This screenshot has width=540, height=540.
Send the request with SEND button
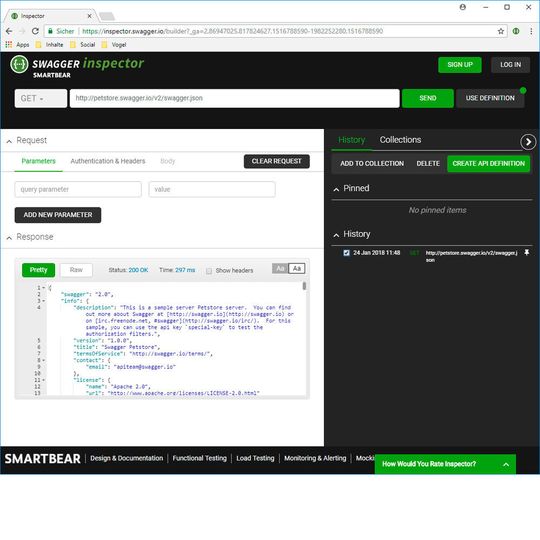[428, 98]
